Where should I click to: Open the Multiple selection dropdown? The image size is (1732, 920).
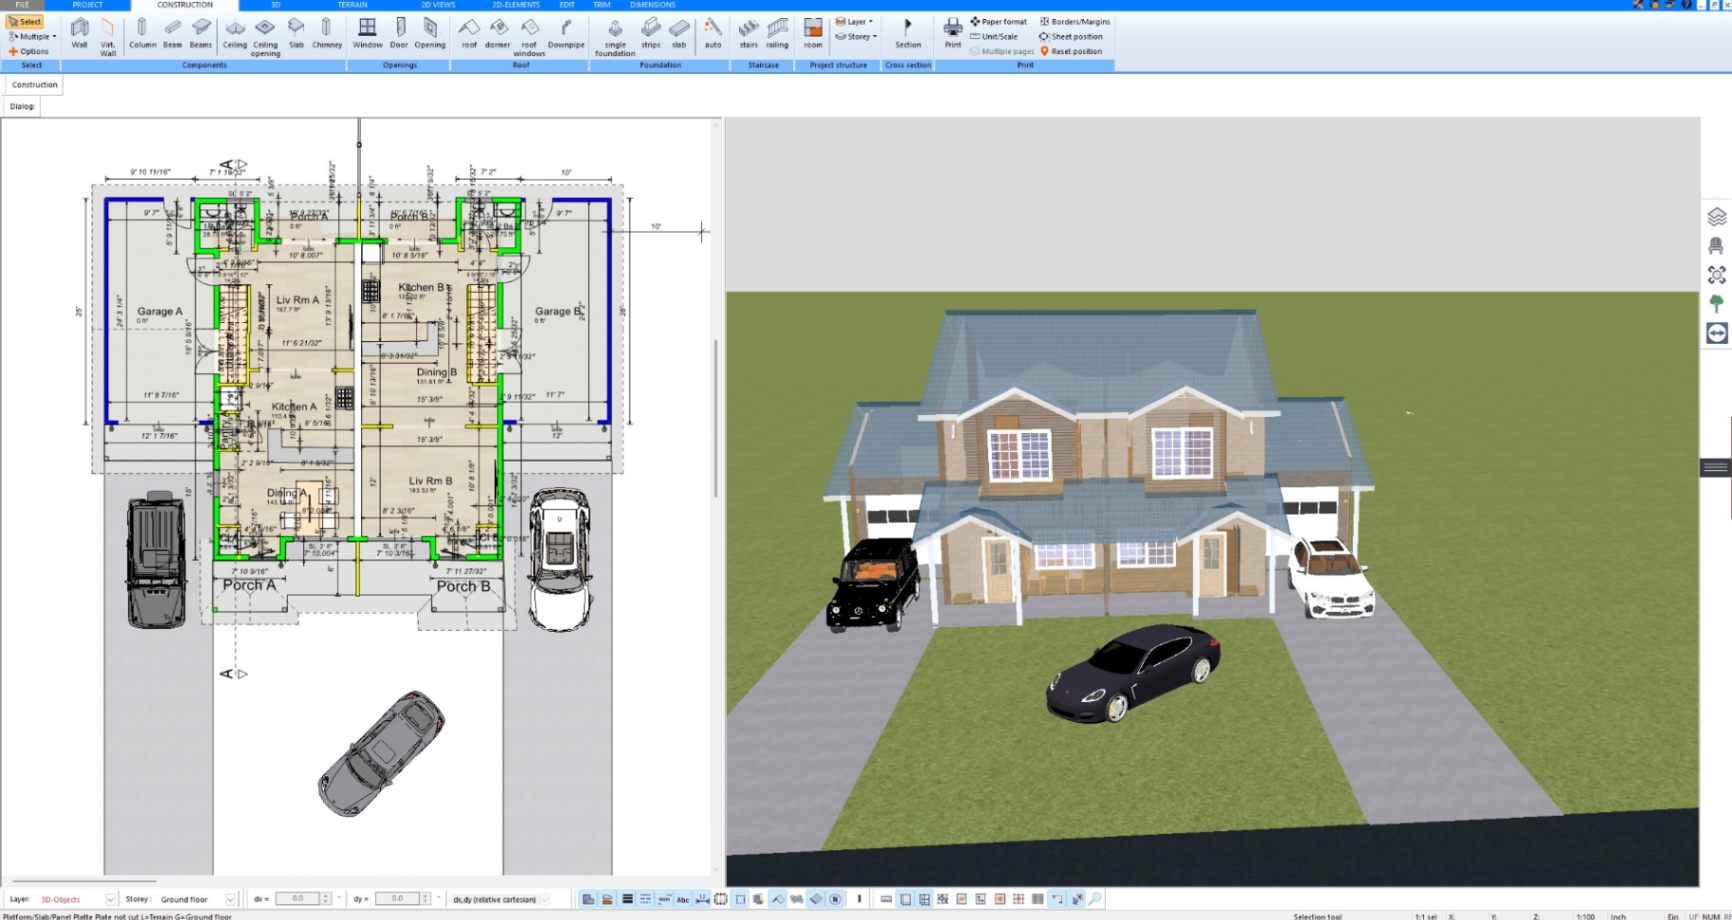32,36
